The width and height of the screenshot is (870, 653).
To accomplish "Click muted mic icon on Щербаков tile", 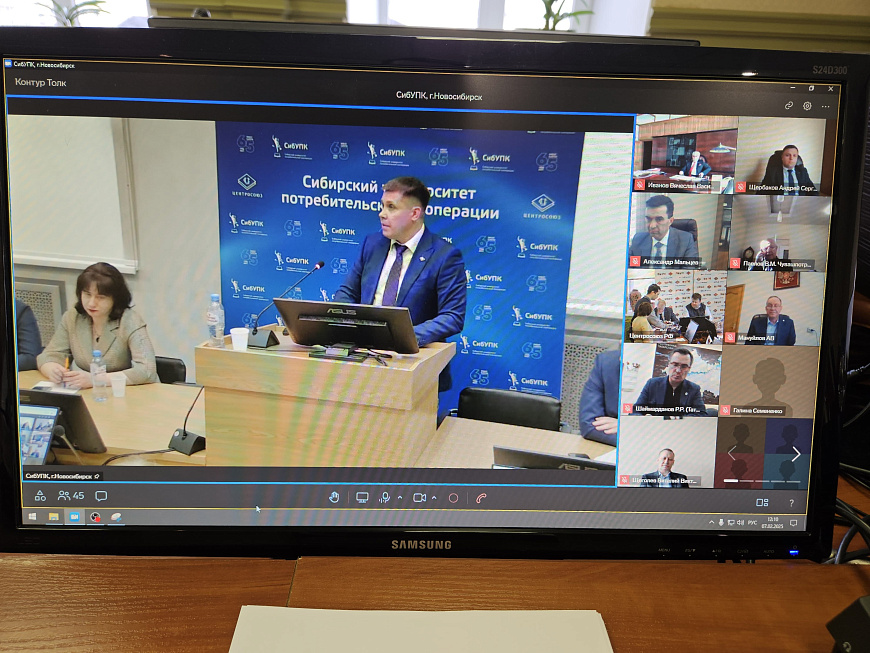I will [x=741, y=188].
